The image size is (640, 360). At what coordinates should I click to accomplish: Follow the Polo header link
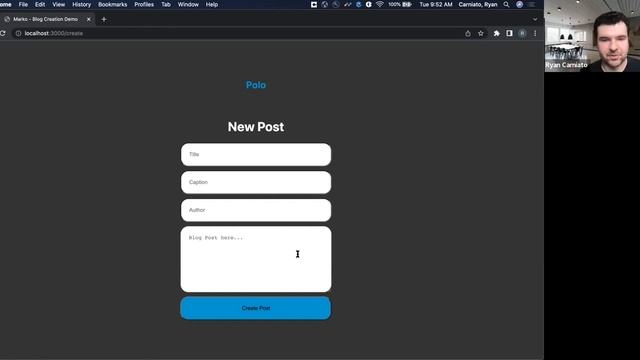pos(256,85)
